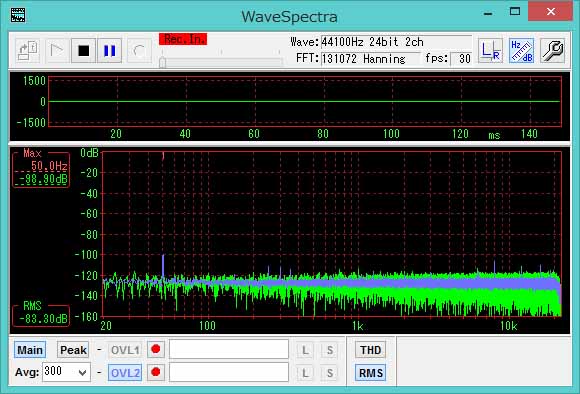Select the THD measurement button
This screenshot has height=394, width=580.
pyautogui.click(x=371, y=350)
